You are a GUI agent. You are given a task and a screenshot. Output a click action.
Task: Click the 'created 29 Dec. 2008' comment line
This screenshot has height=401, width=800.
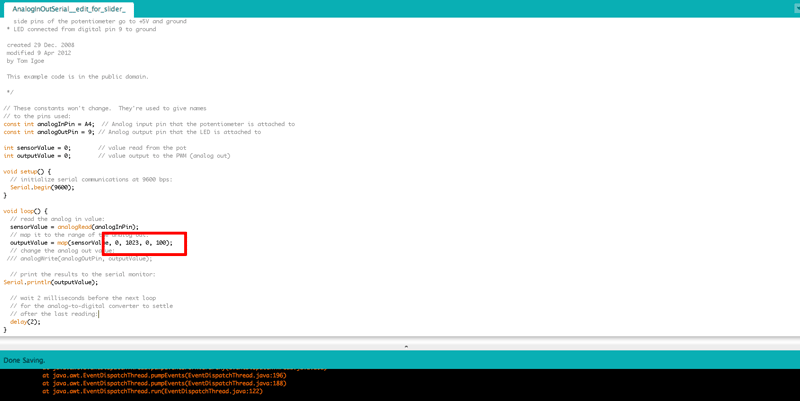(40, 45)
